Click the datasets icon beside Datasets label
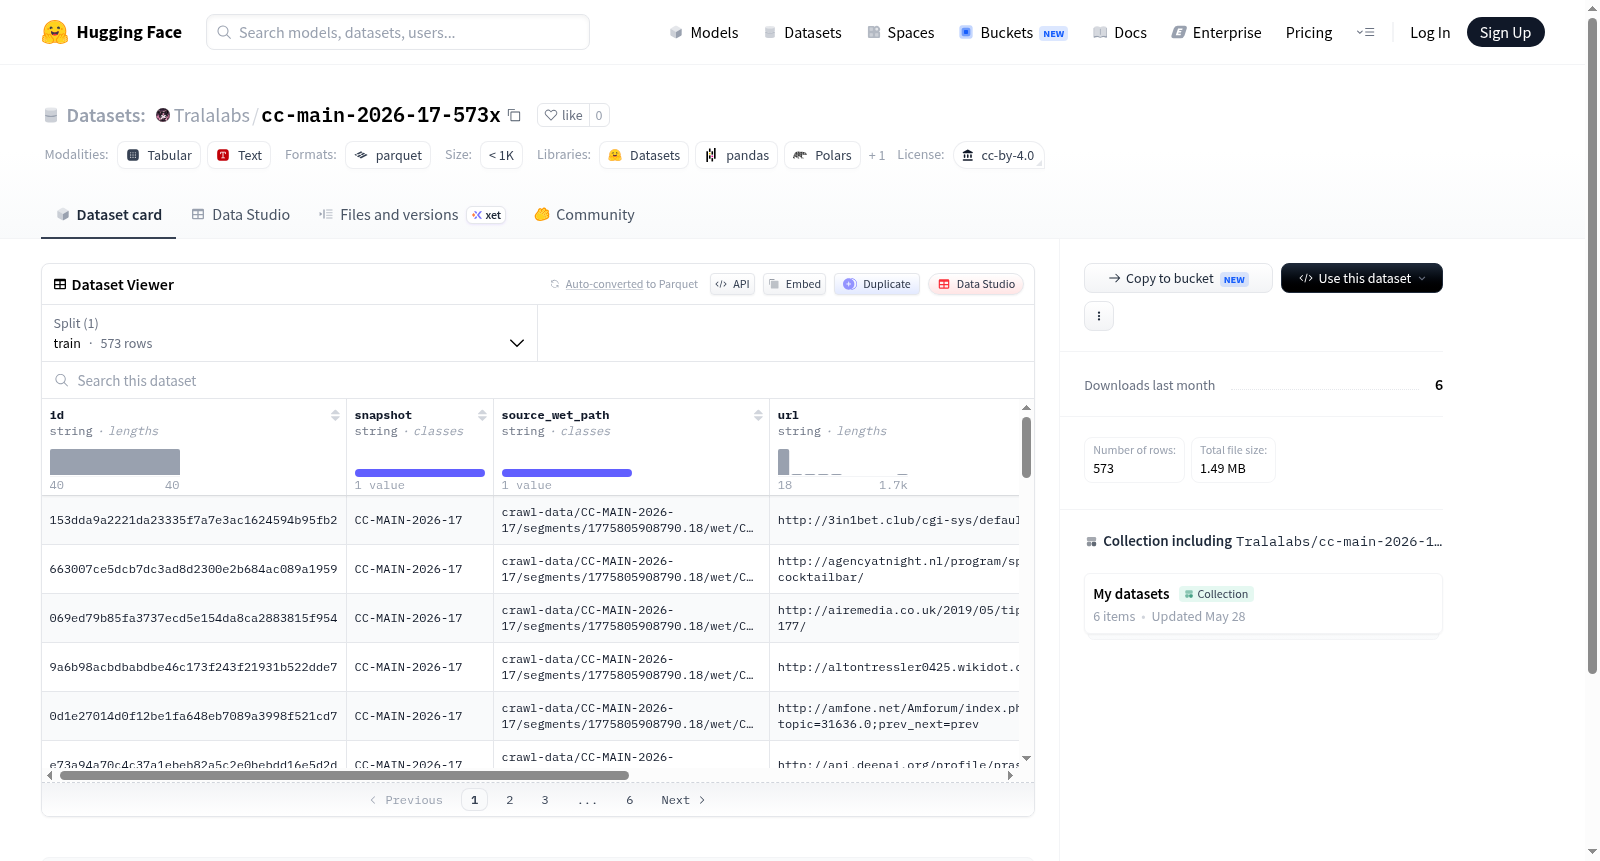The height and width of the screenshot is (861, 1600). 51,115
